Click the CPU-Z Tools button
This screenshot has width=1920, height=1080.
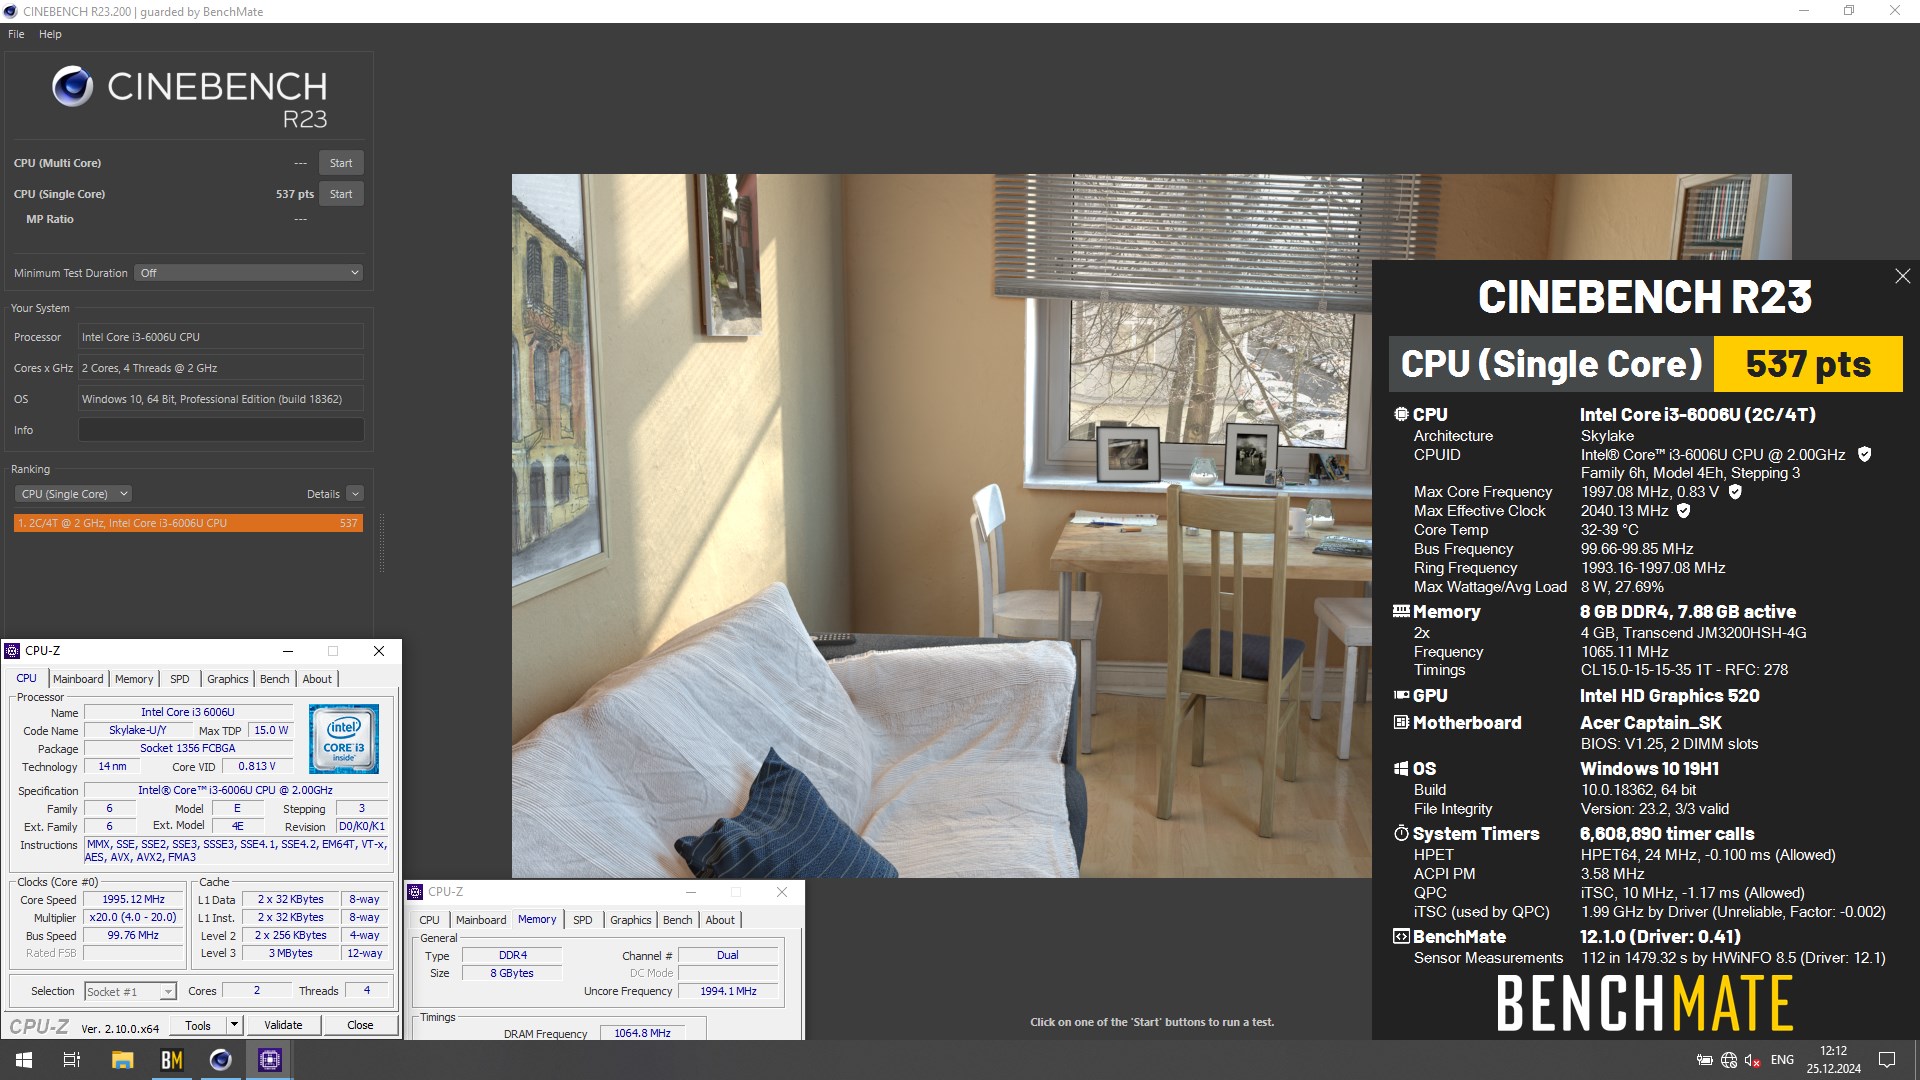[198, 1025]
